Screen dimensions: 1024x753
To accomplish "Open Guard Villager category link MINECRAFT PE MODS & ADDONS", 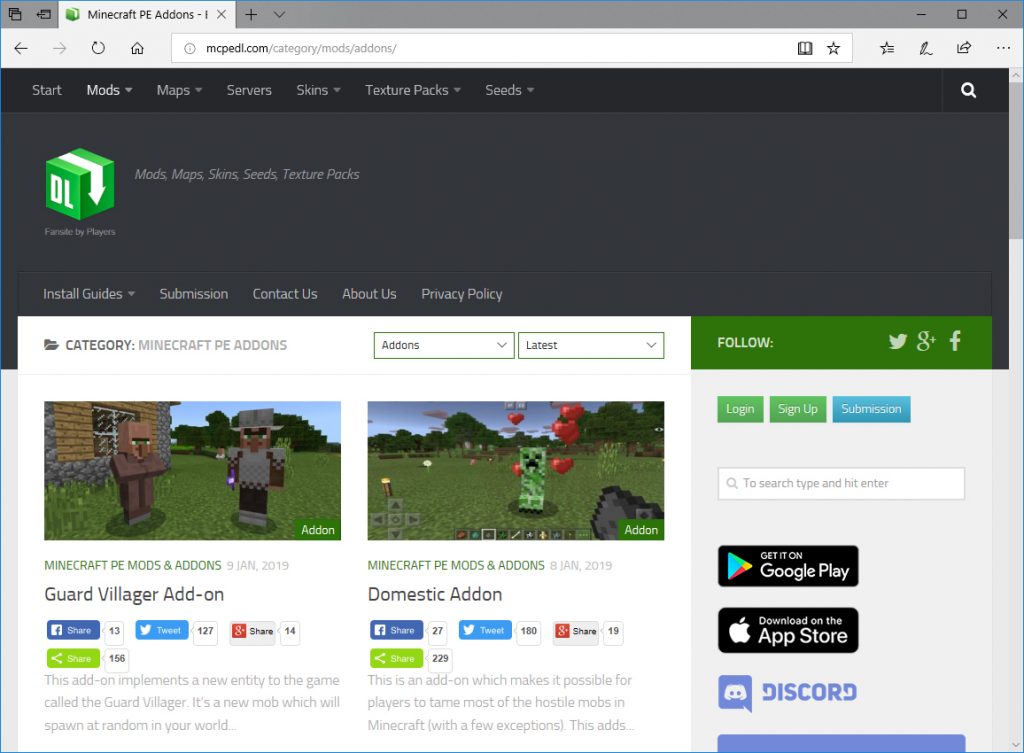I will coord(133,566).
